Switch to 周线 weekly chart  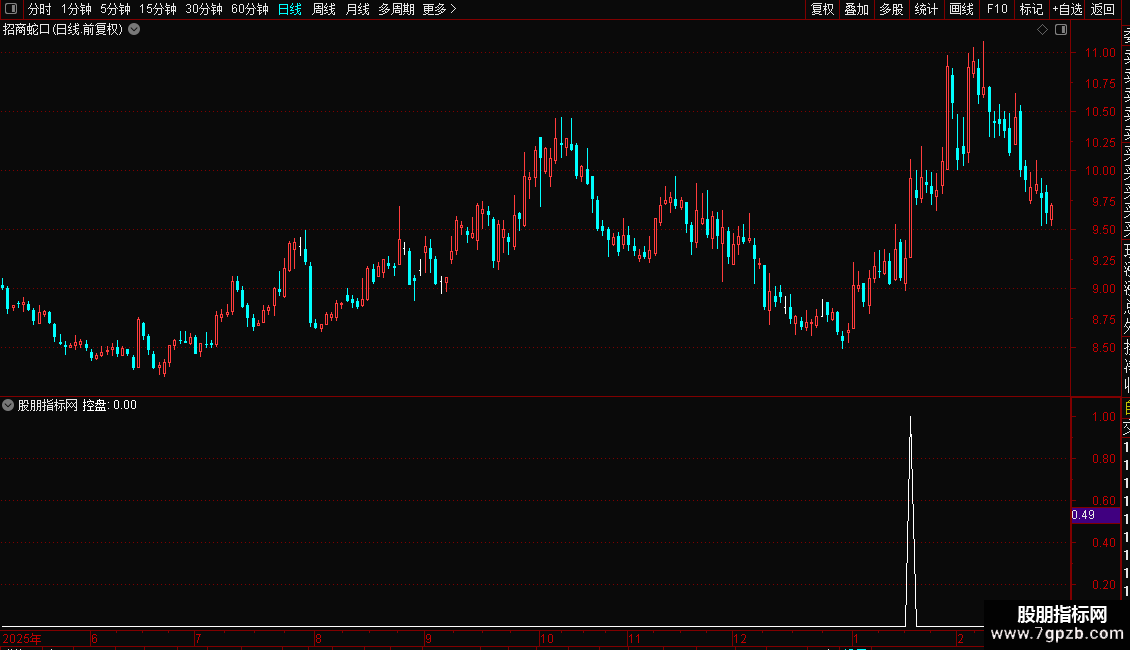coord(324,9)
